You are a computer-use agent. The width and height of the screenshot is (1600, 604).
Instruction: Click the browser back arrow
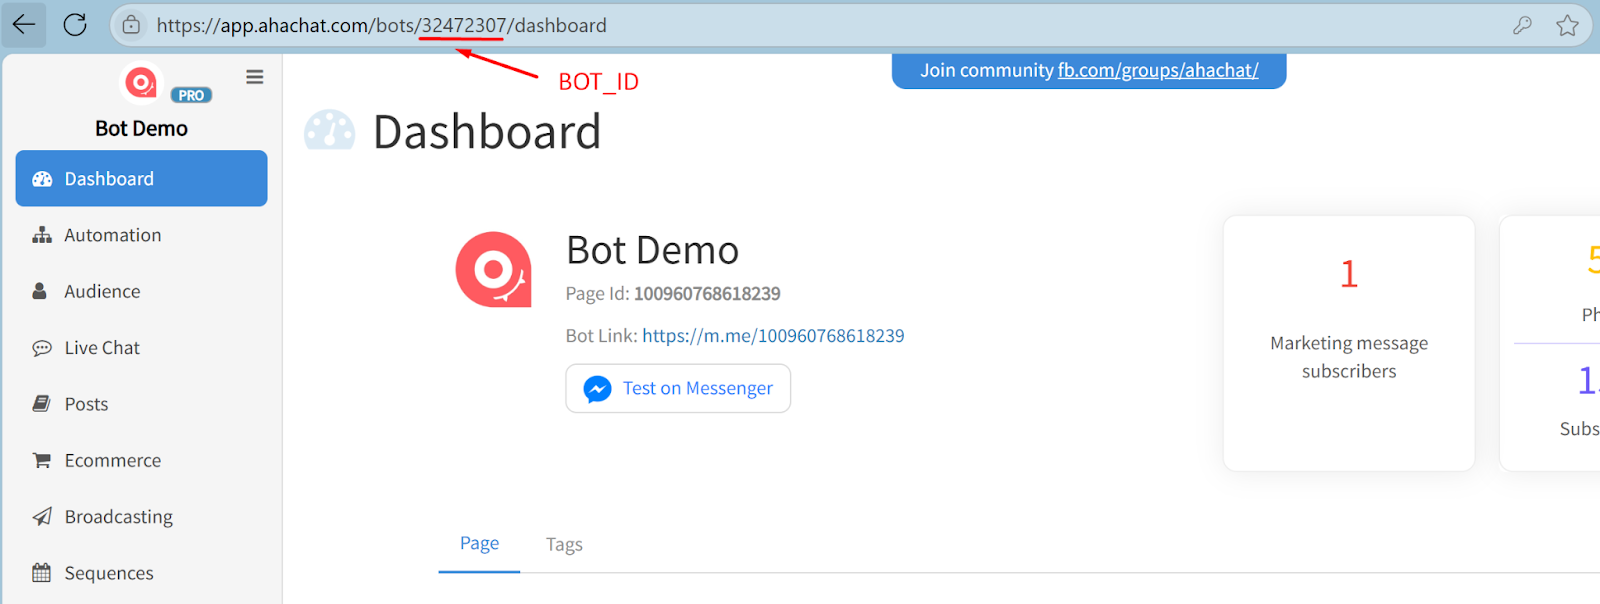pyautogui.click(x=24, y=25)
